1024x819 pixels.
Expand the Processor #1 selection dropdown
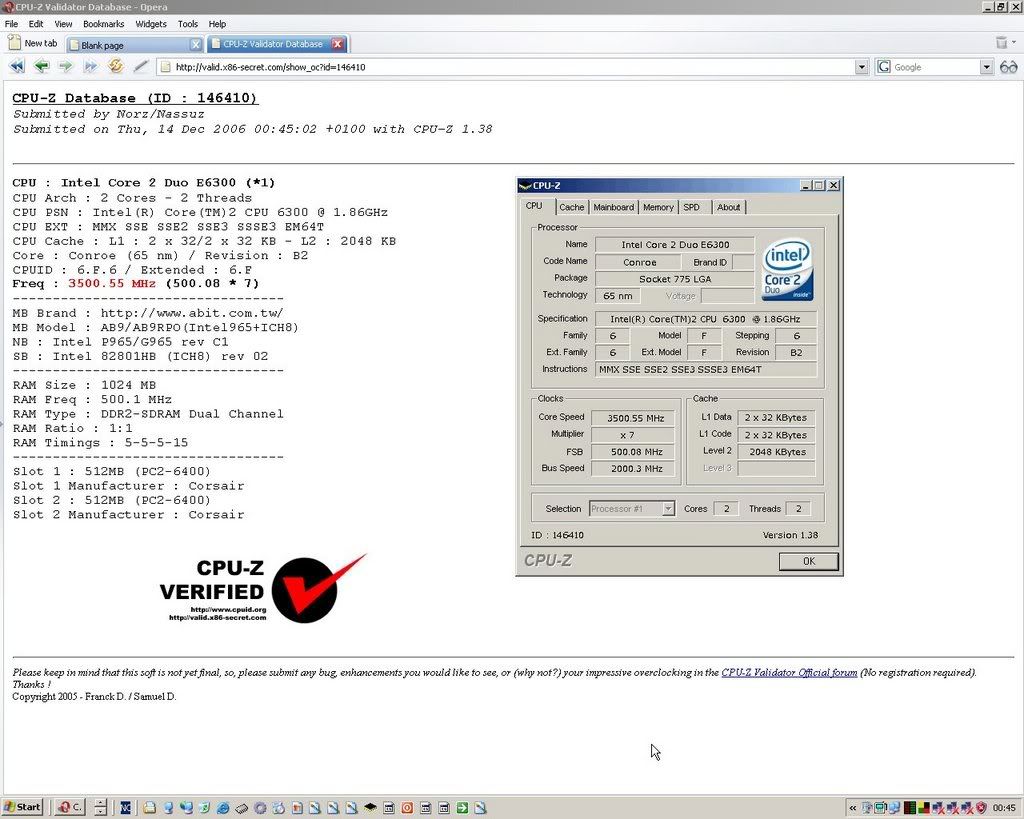668,509
